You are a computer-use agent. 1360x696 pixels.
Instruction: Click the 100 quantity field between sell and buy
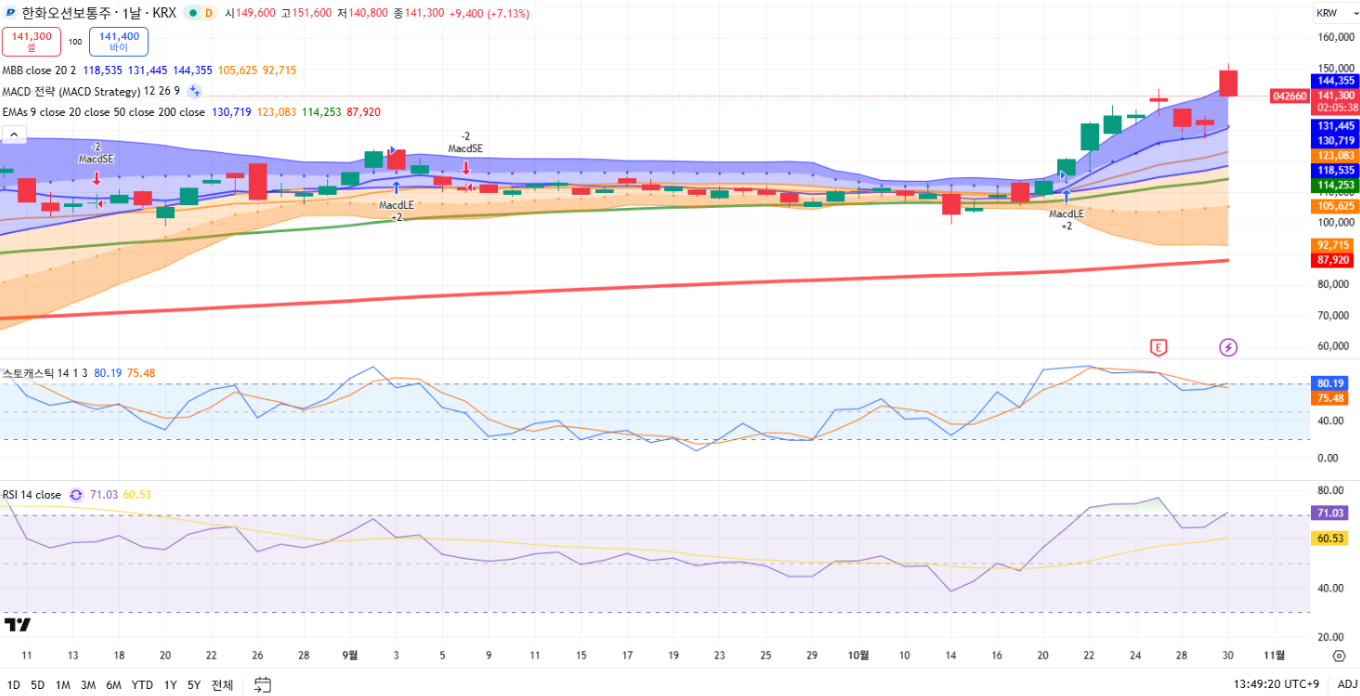coord(75,42)
